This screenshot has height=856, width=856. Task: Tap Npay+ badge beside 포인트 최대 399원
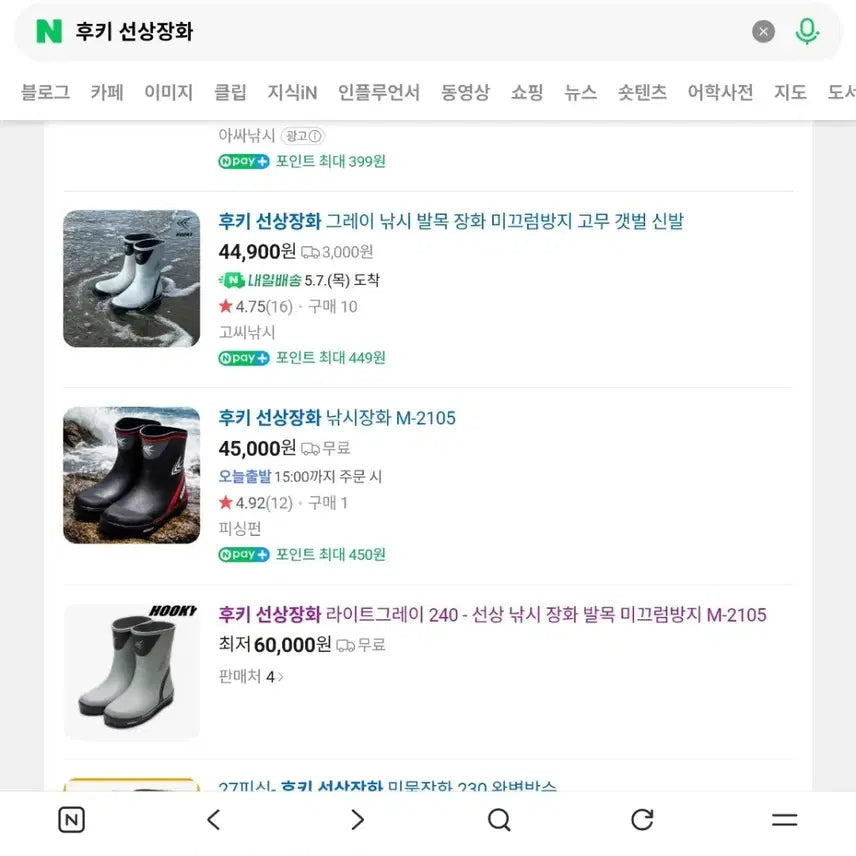click(243, 162)
